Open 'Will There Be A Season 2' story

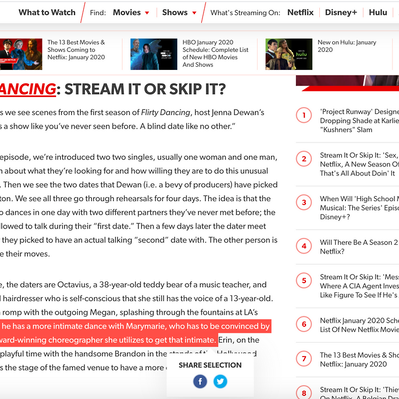point(359,247)
